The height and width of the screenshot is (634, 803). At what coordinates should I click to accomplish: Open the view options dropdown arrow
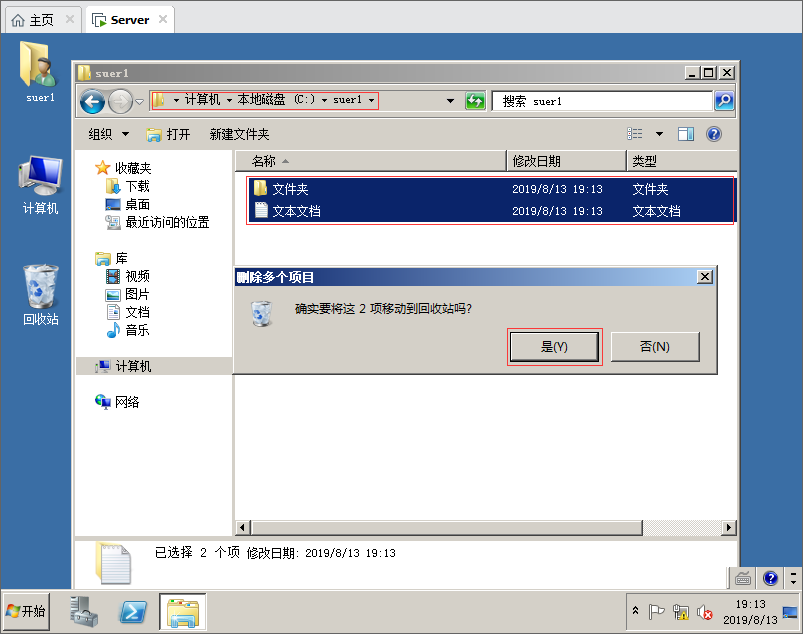(659, 134)
